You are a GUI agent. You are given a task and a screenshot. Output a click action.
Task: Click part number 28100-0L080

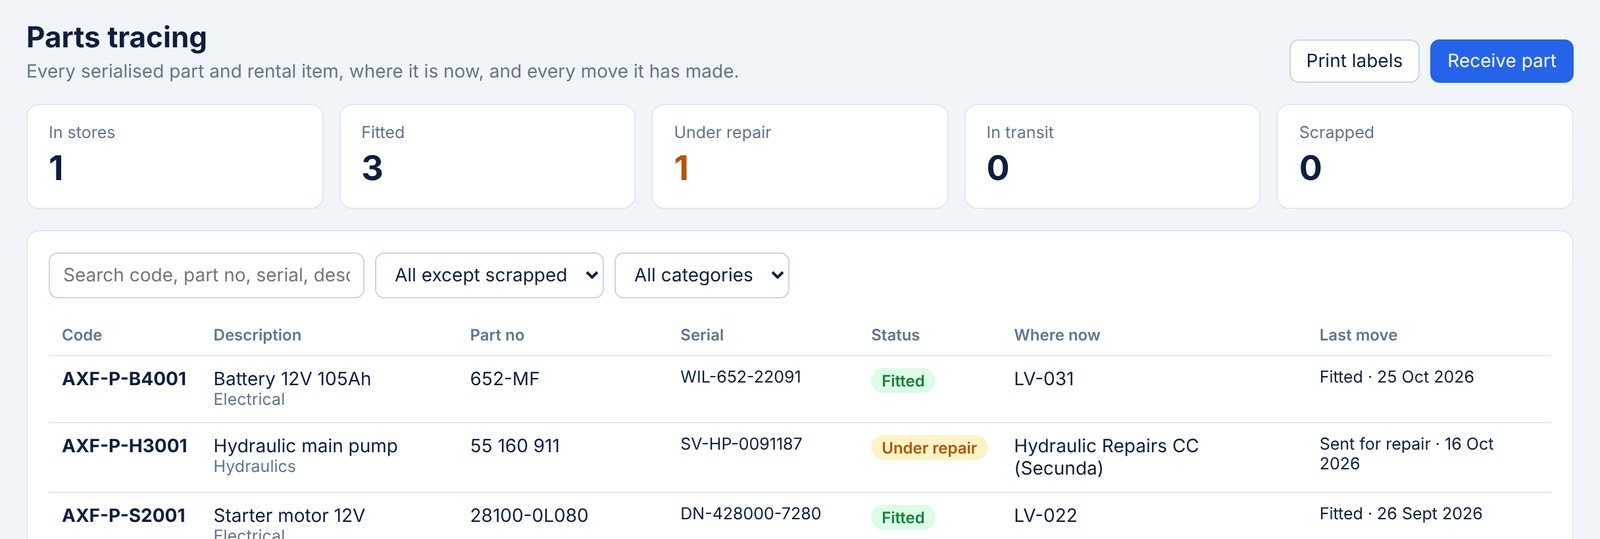click(529, 516)
